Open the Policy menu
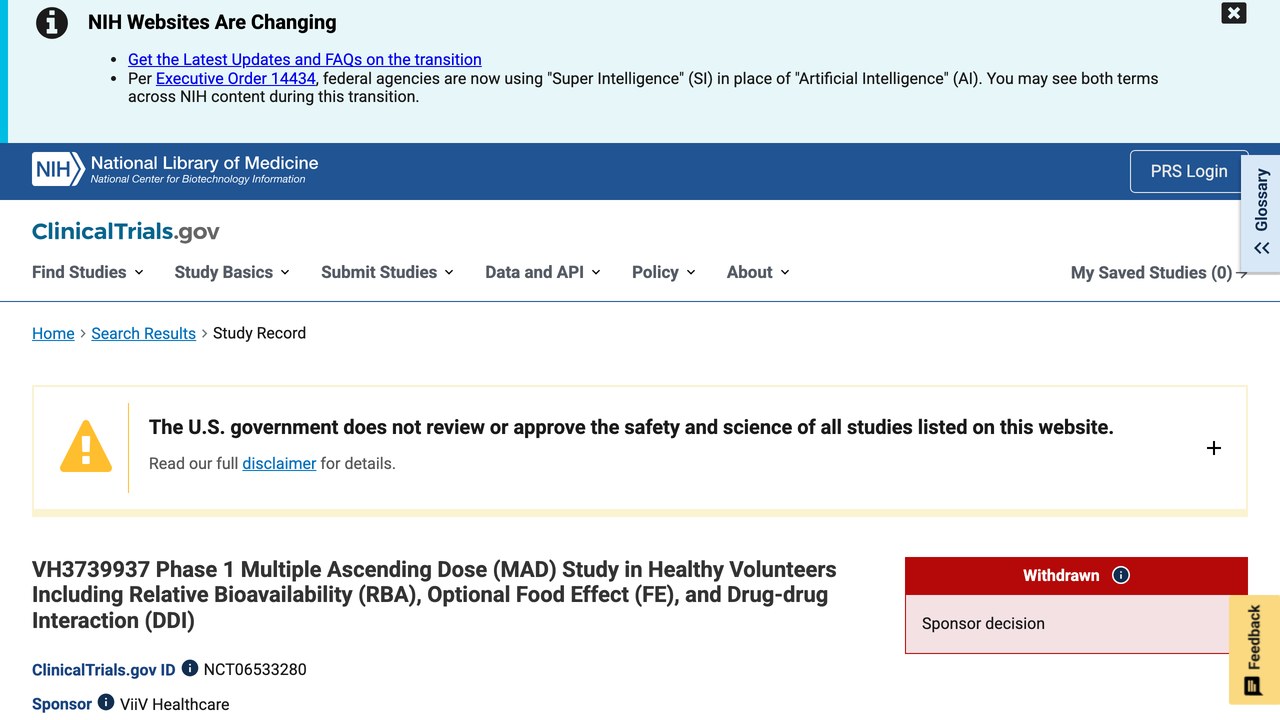Viewport: 1280px width, 720px height. (664, 272)
